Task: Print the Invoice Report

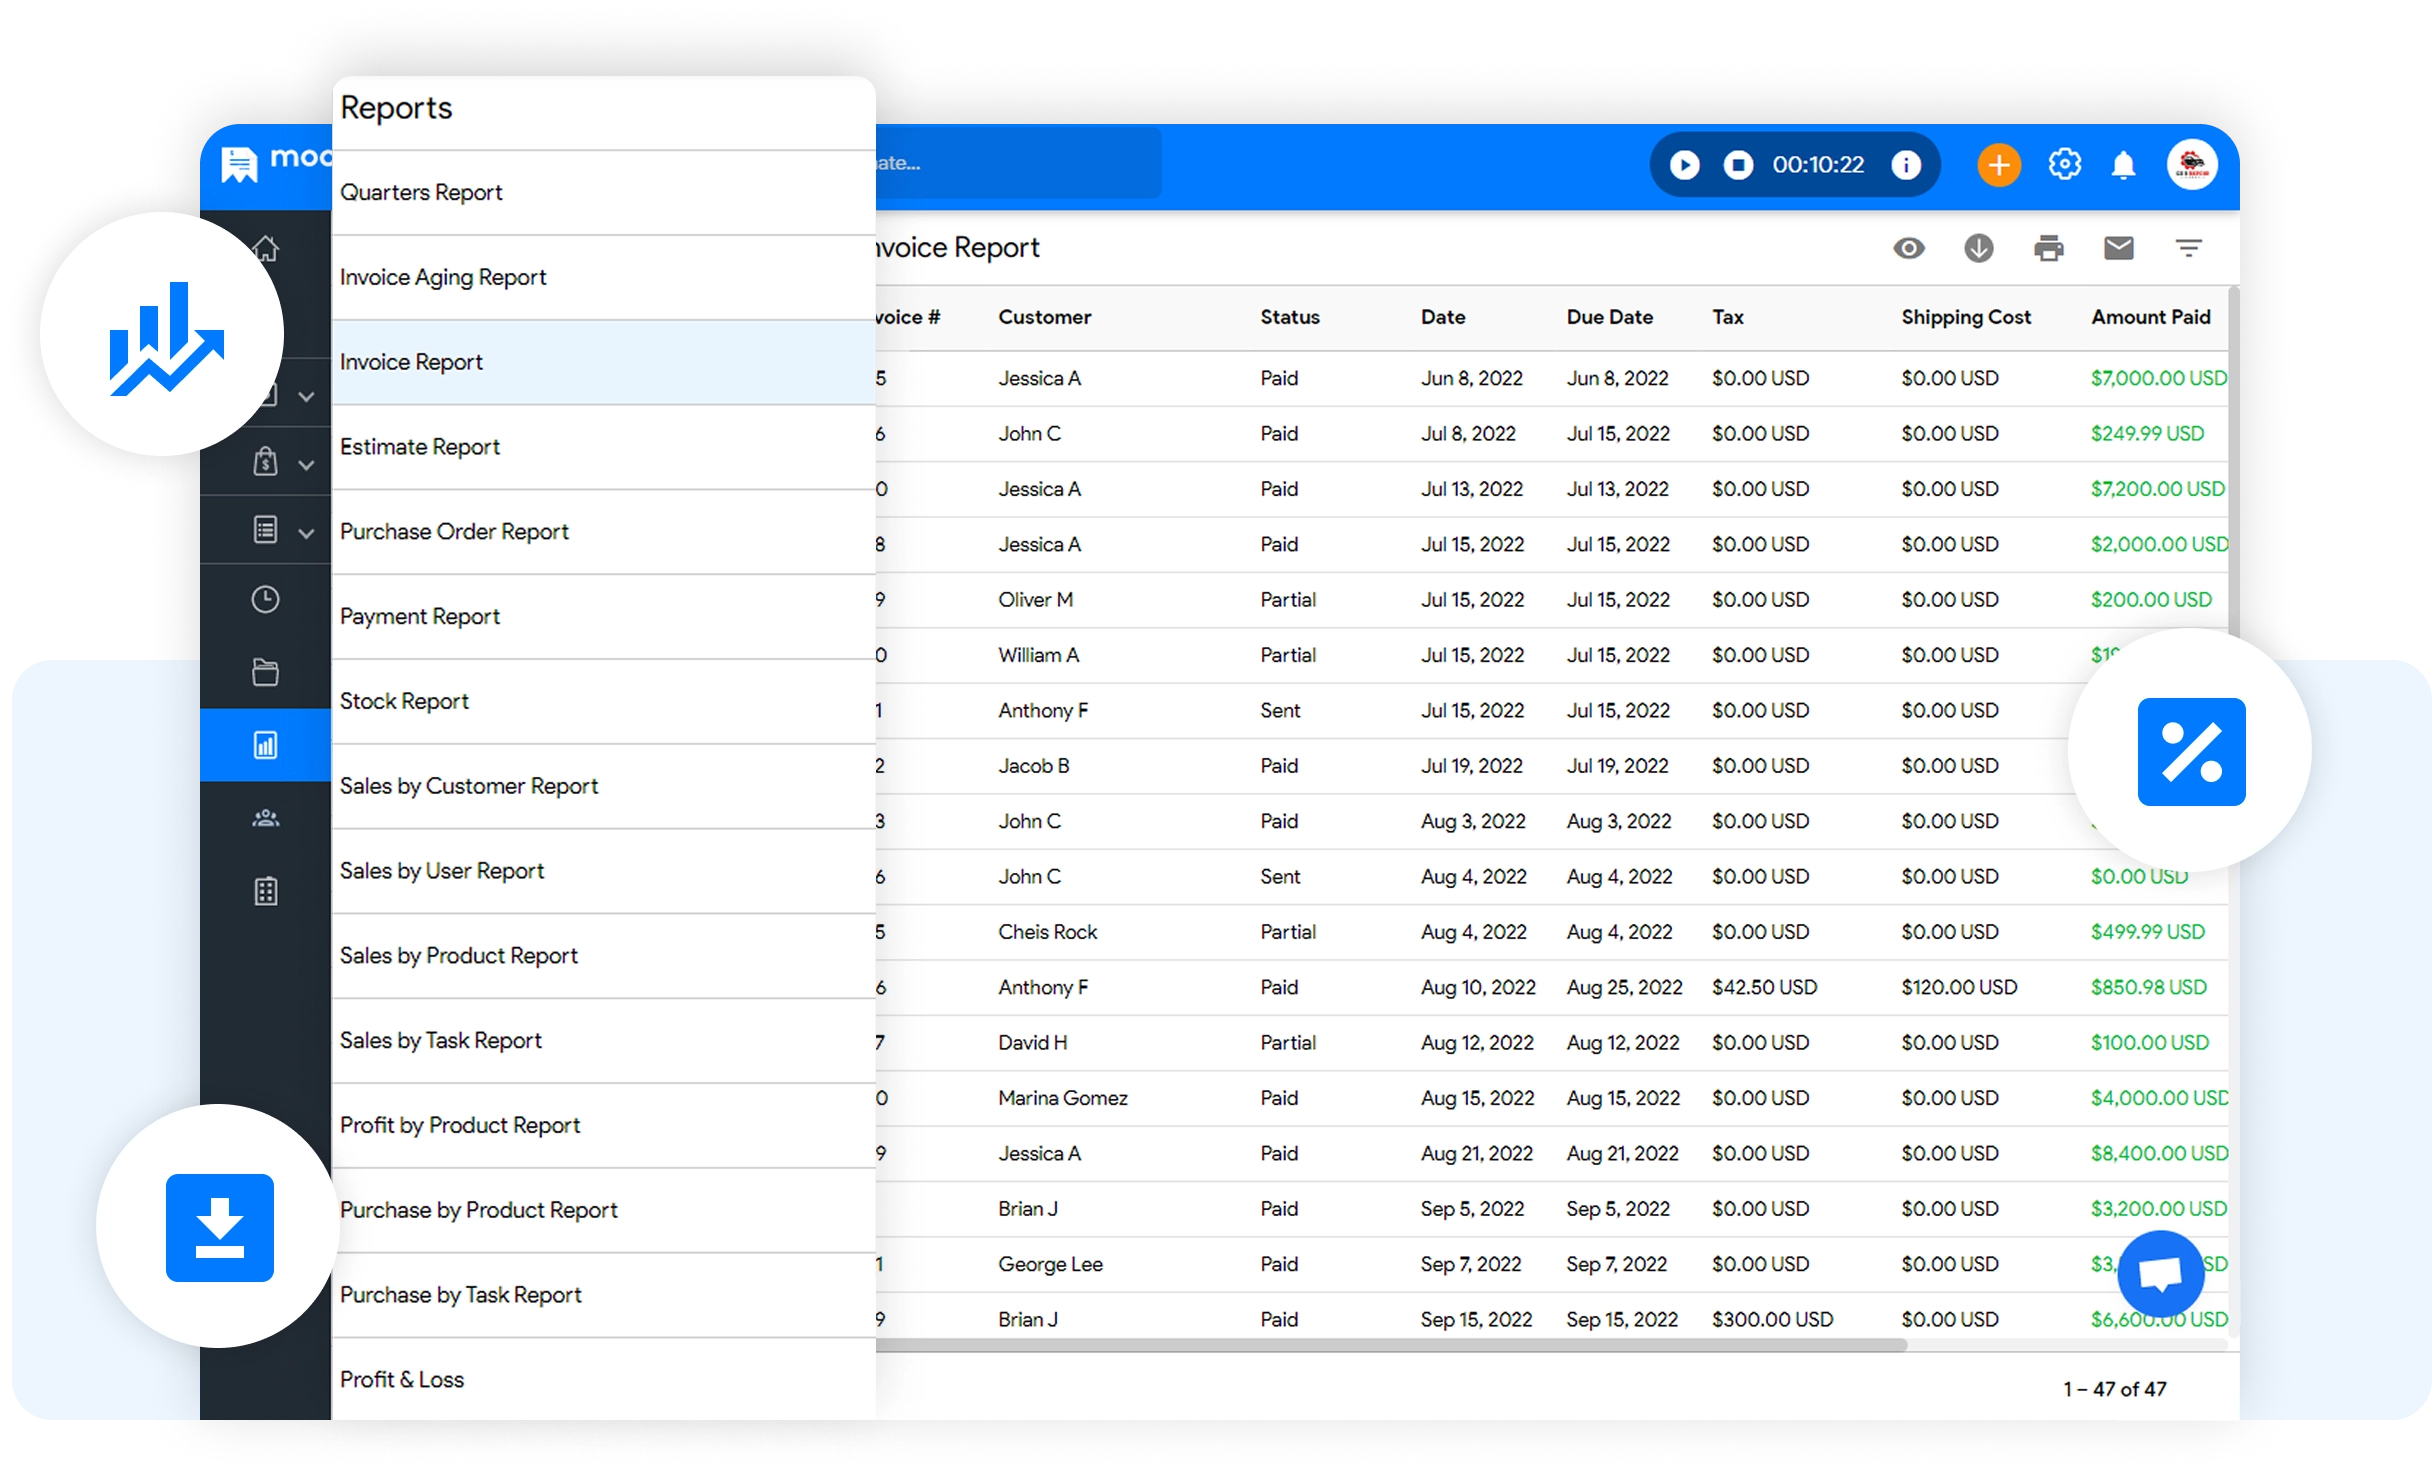Action: coord(2050,248)
